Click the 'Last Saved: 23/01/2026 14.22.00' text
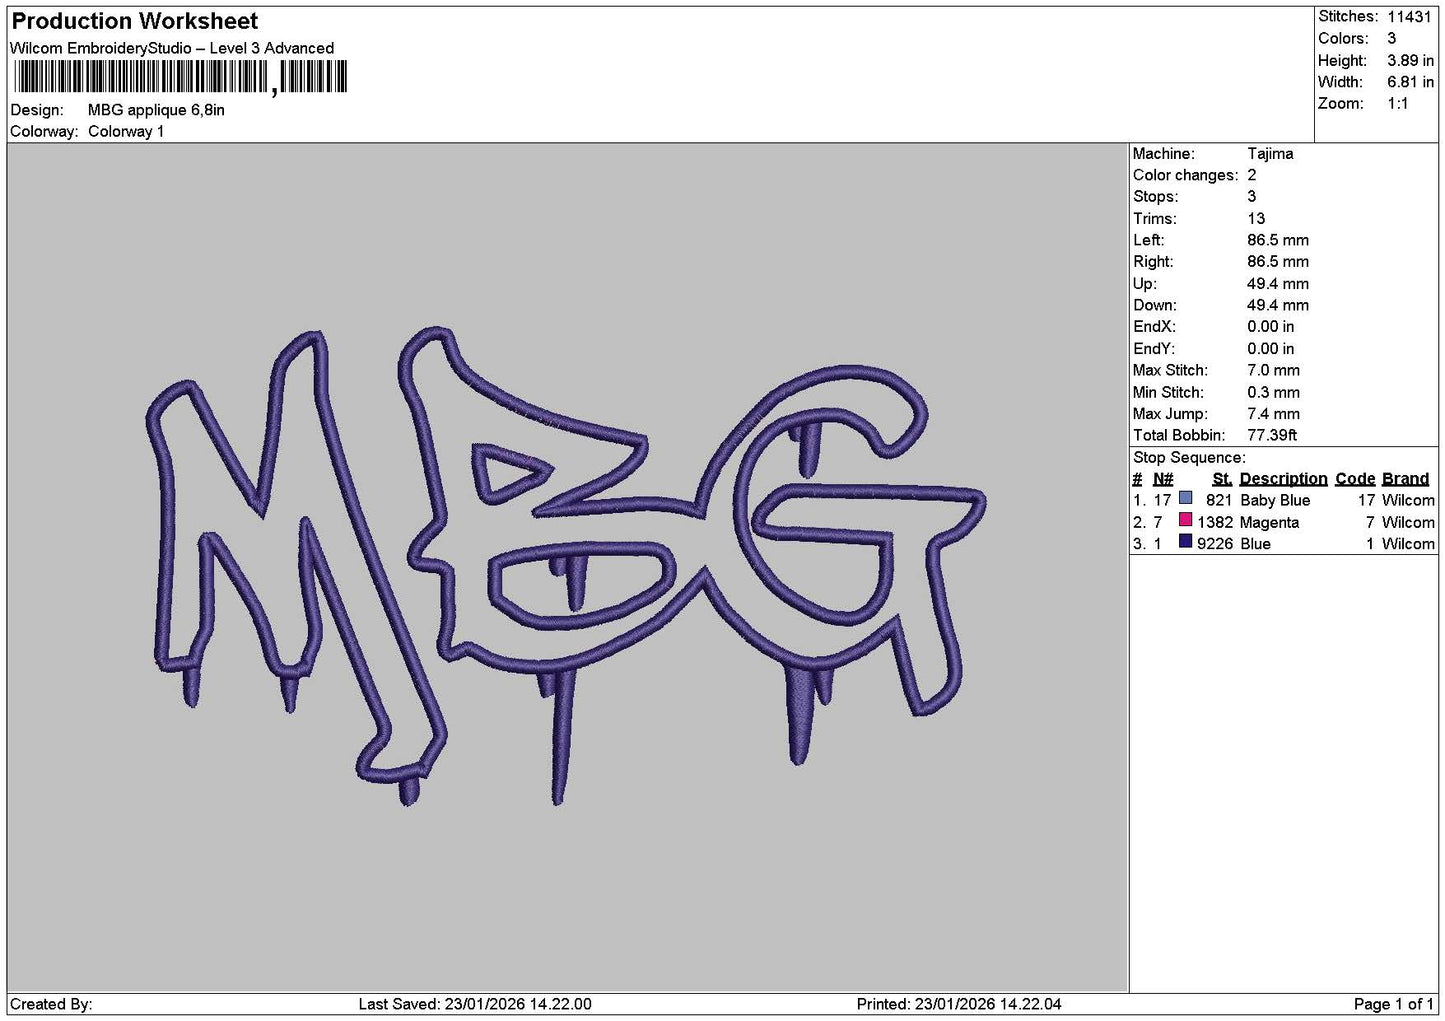 click(475, 1004)
